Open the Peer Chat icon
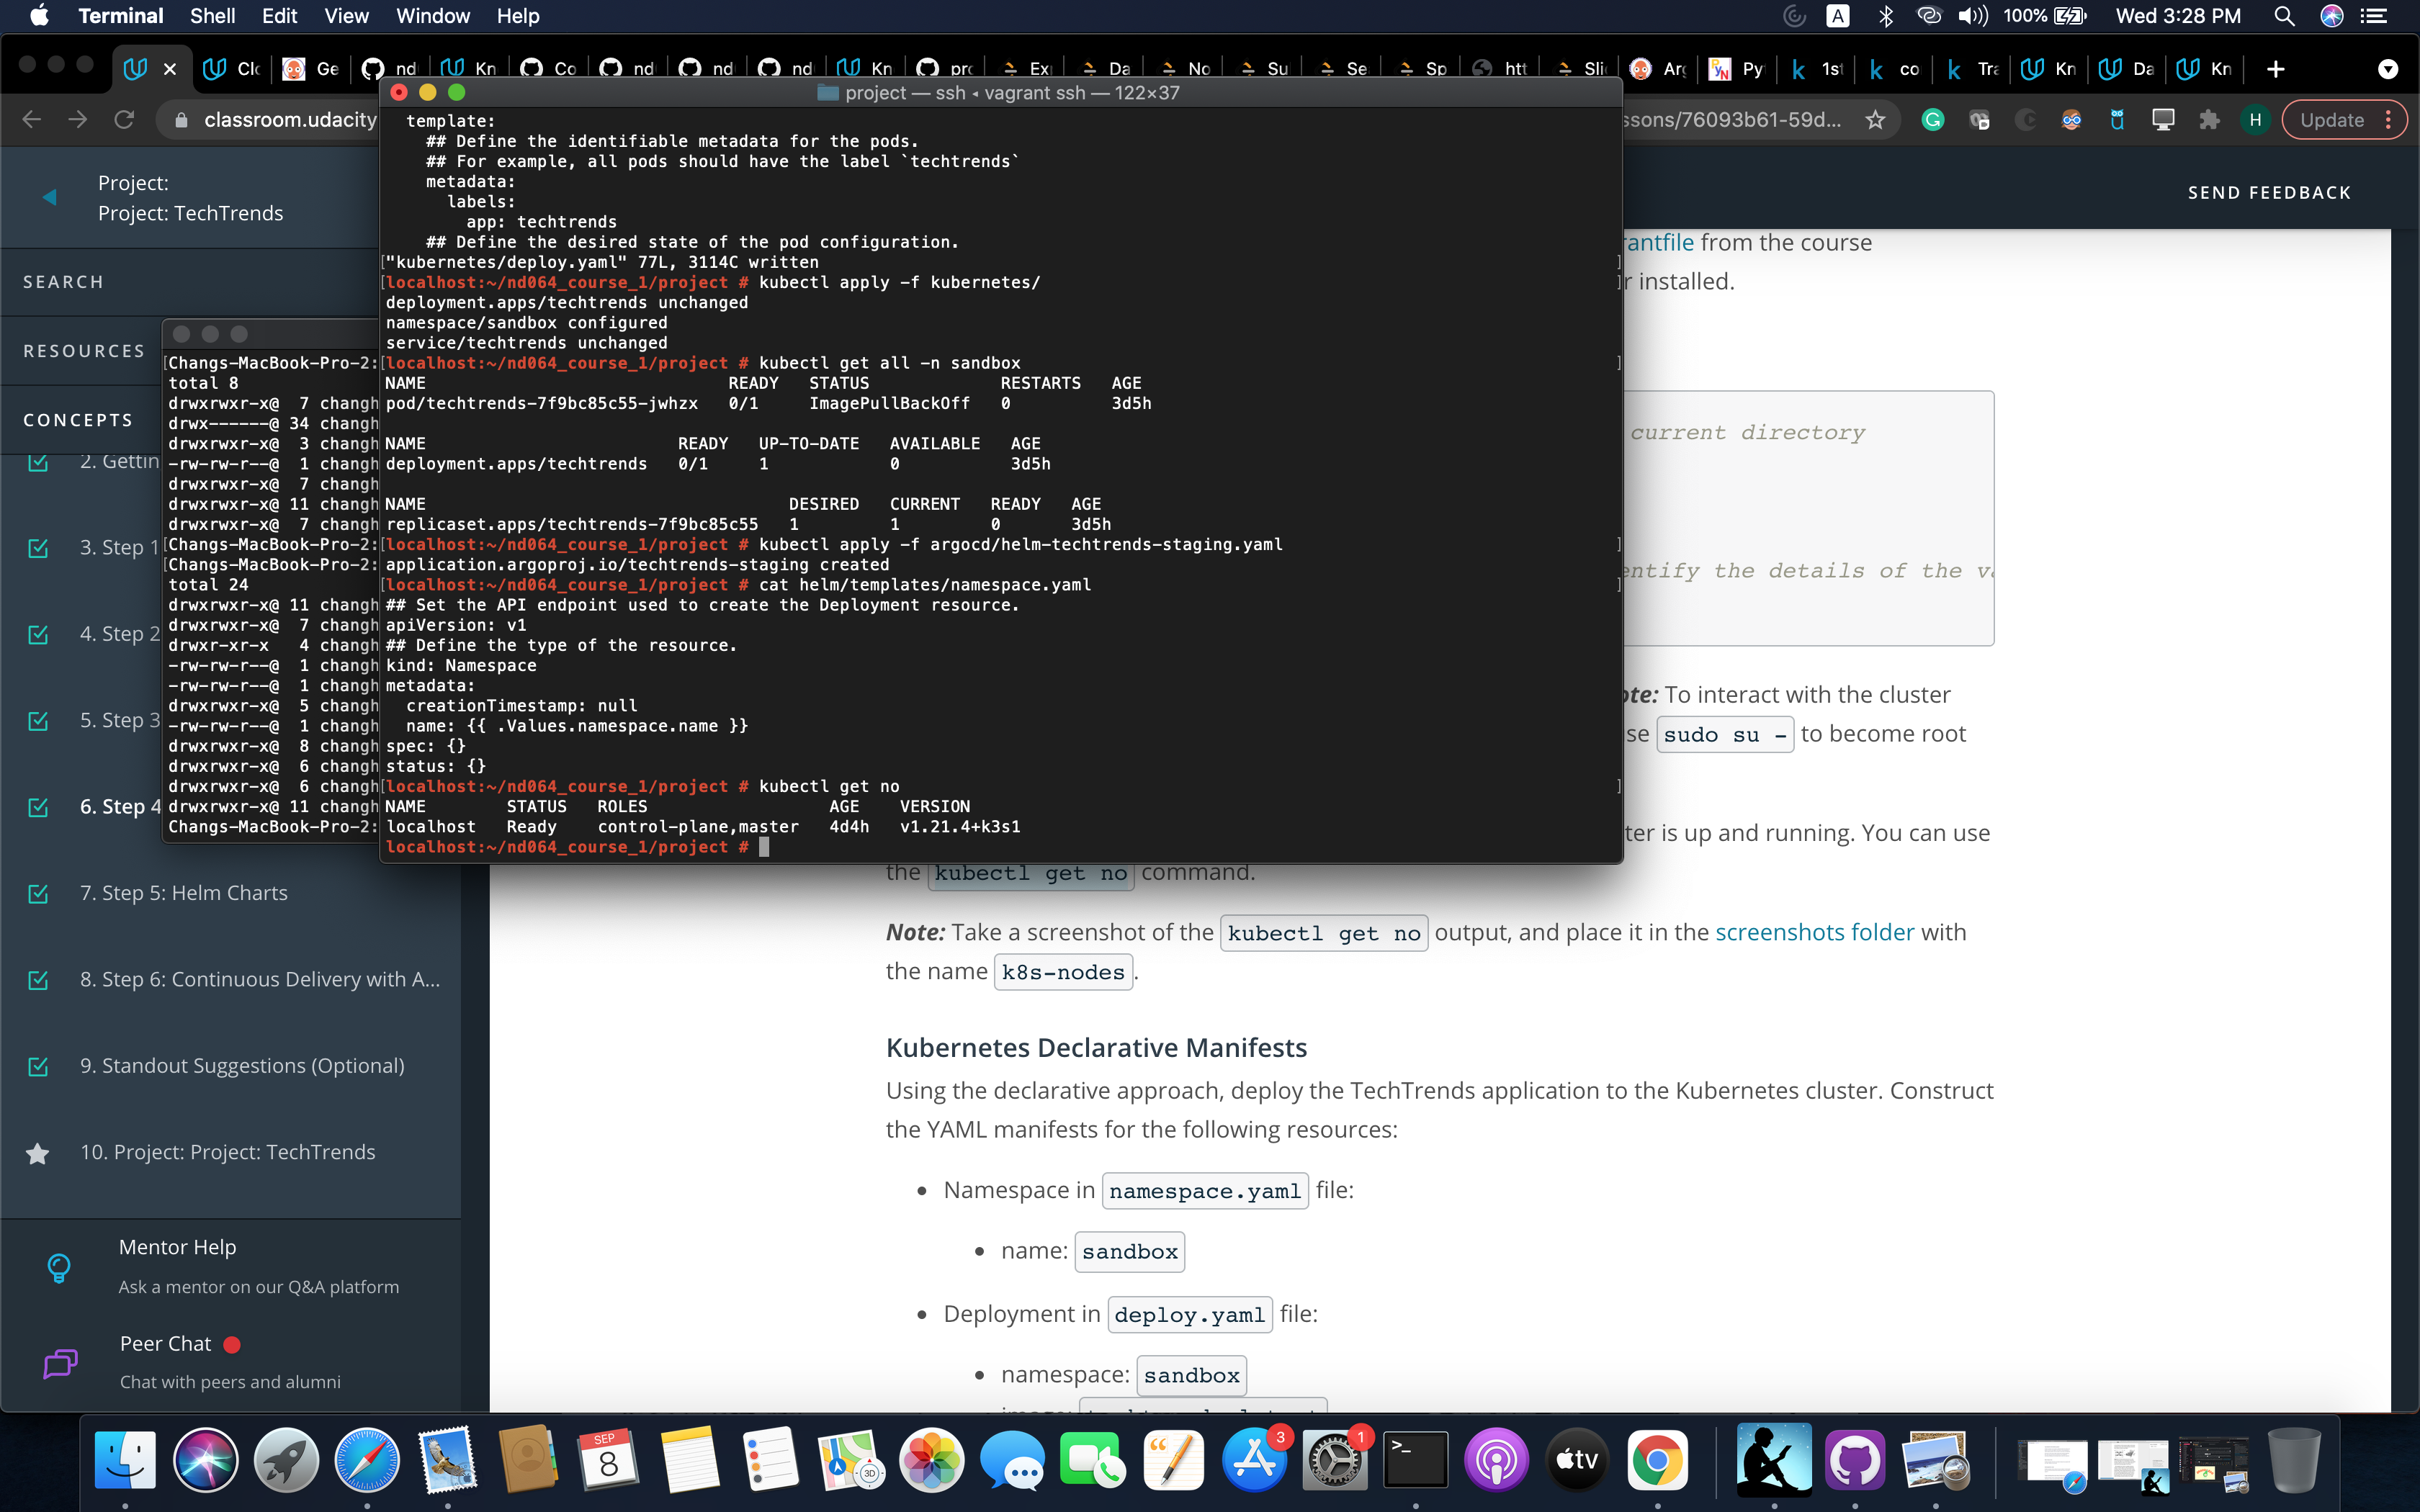The image size is (2420, 1512). click(x=59, y=1362)
